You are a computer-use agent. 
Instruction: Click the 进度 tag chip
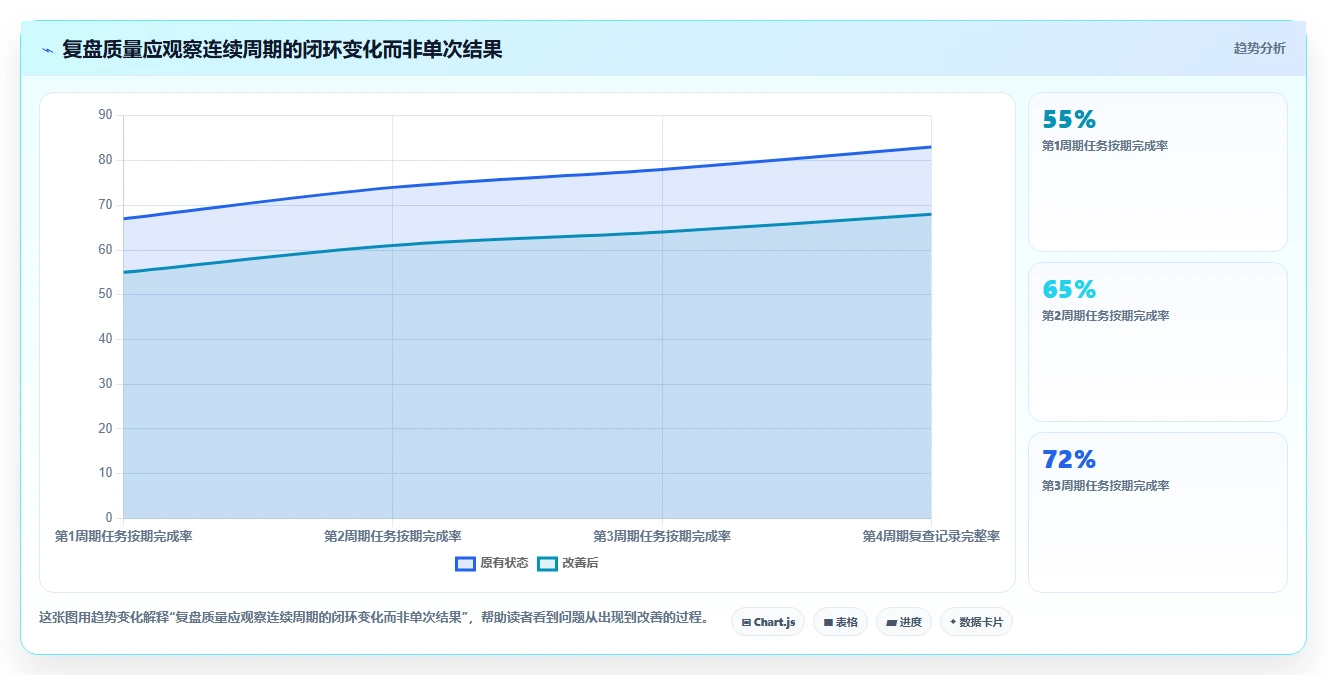coord(903,622)
